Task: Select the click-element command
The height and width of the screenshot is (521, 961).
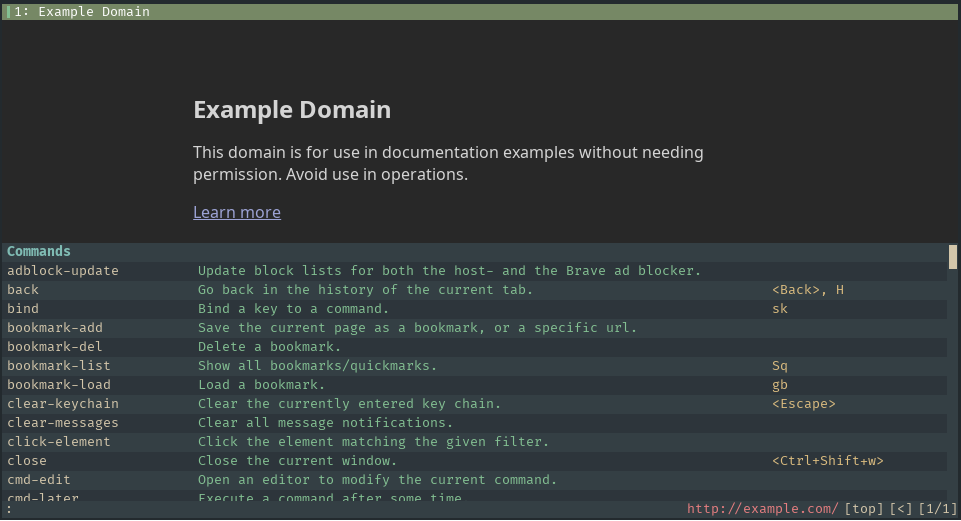Action: [x=59, y=442]
